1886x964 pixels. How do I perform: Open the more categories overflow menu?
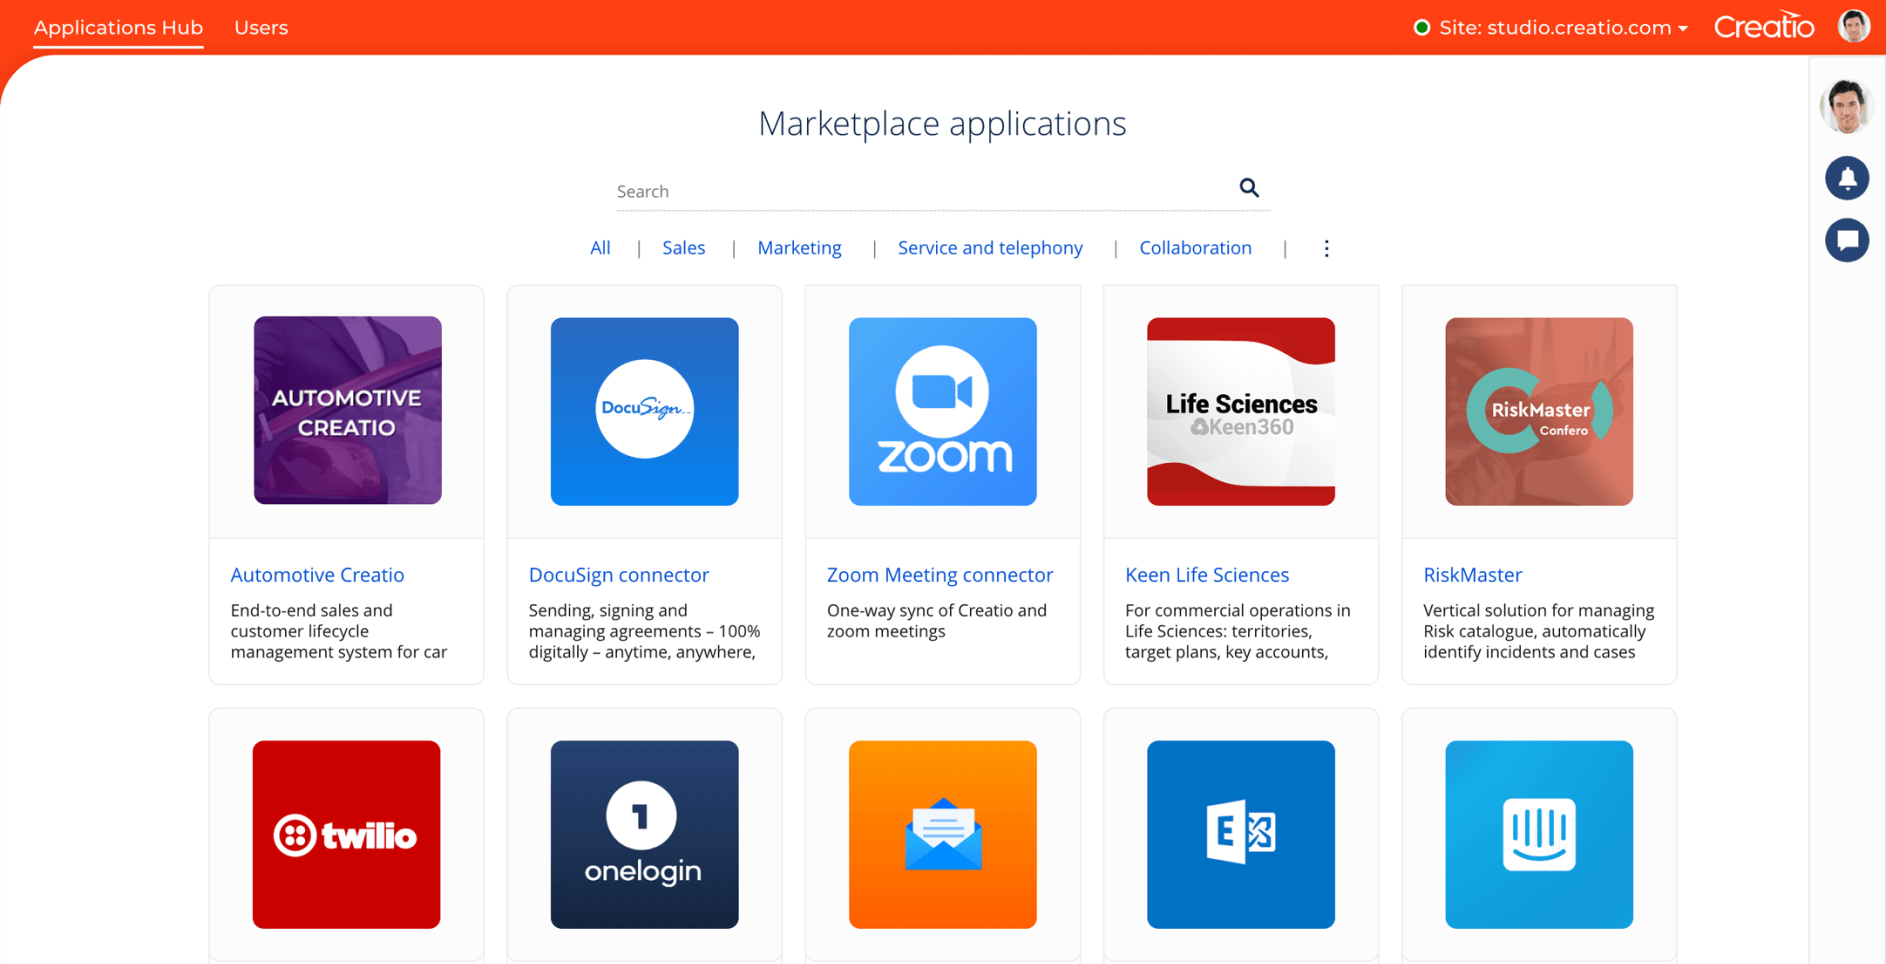[x=1326, y=248]
